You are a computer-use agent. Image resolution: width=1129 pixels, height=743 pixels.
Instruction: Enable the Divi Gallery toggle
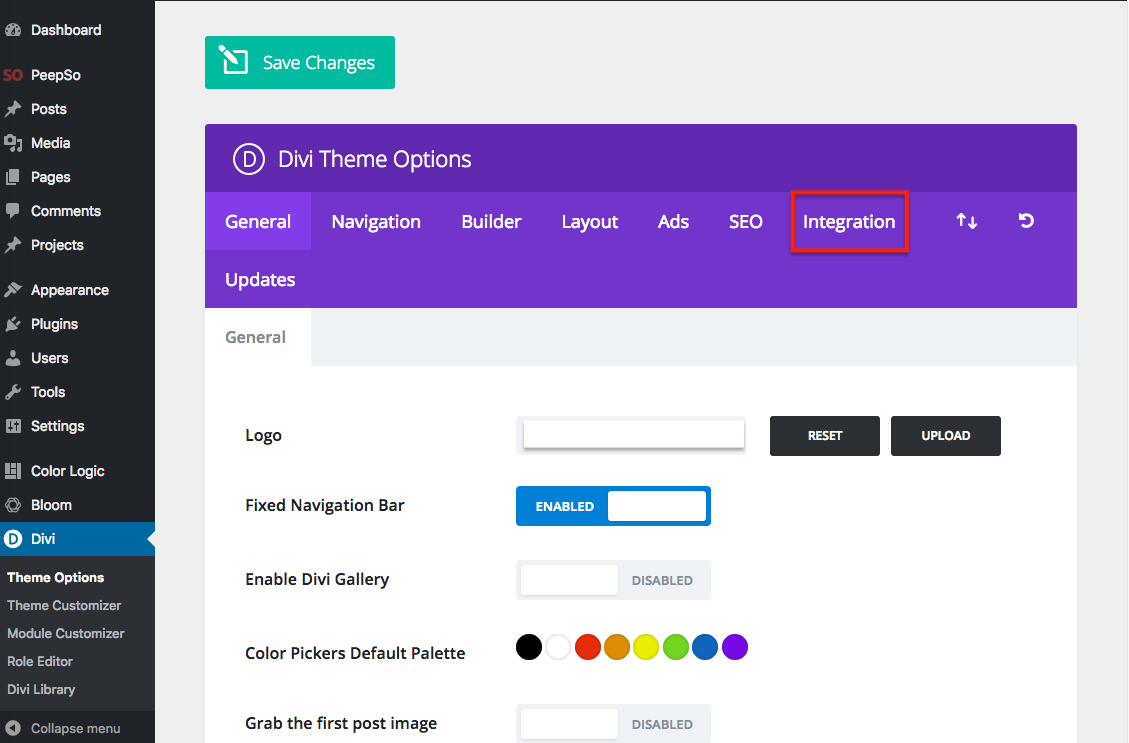pos(613,580)
